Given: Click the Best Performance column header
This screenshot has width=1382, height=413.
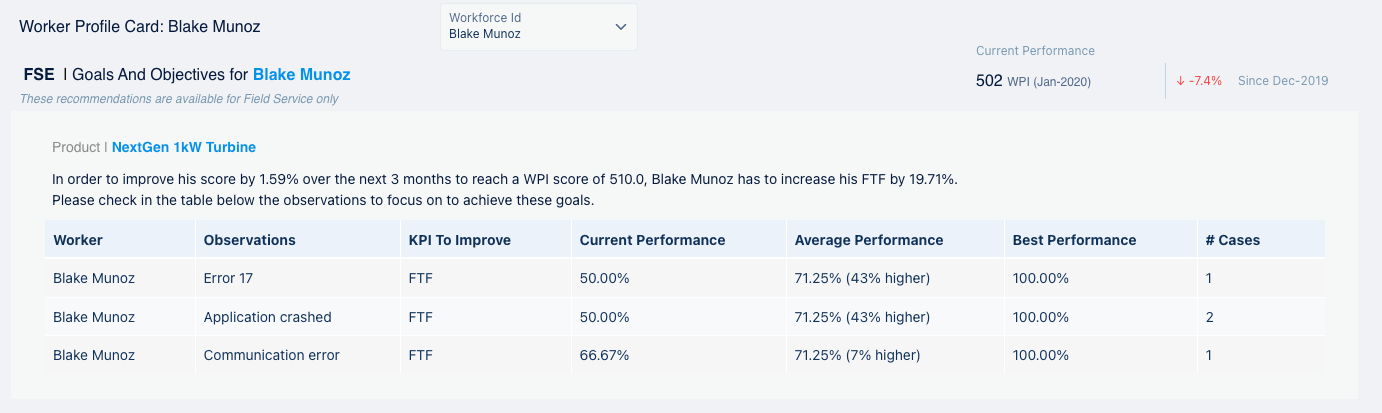Looking at the screenshot, I should click(x=1074, y=240).
